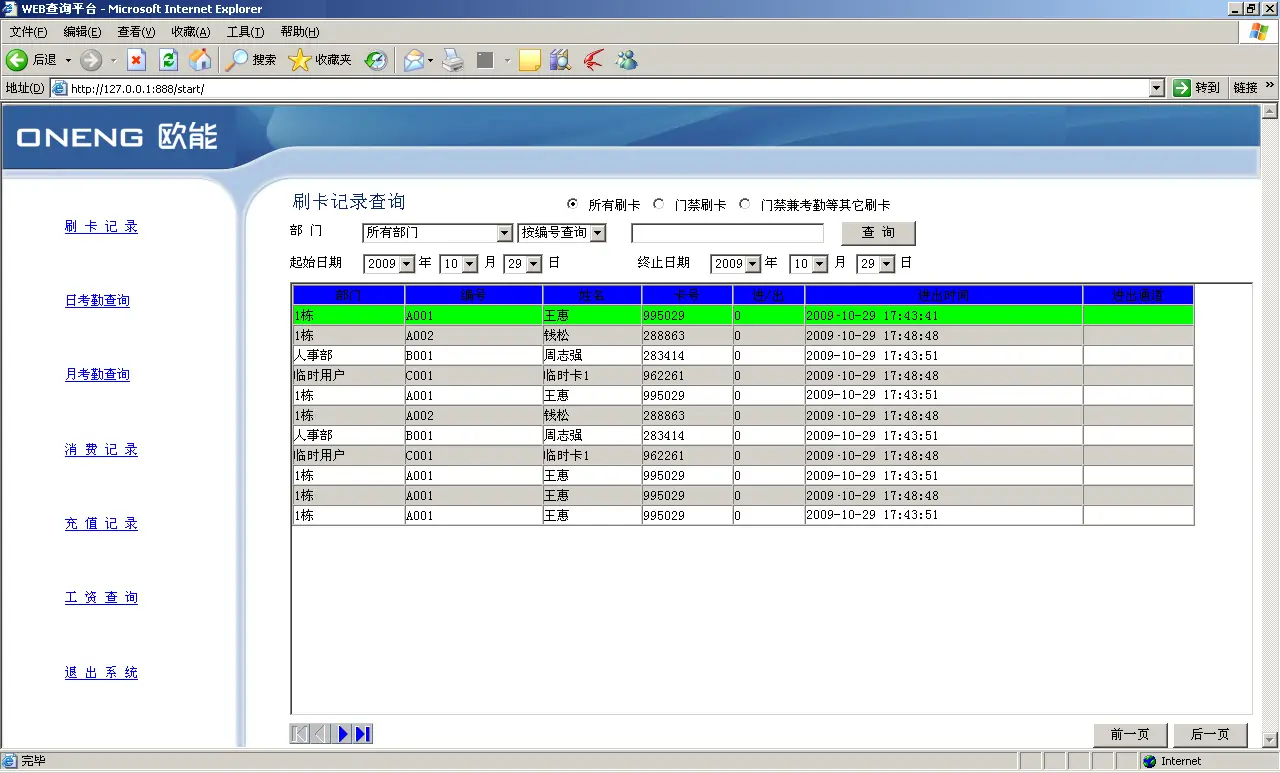Click the Refresh icon in the toolbar
Viewport: 1280px width, 773px height.
[167, 60]
